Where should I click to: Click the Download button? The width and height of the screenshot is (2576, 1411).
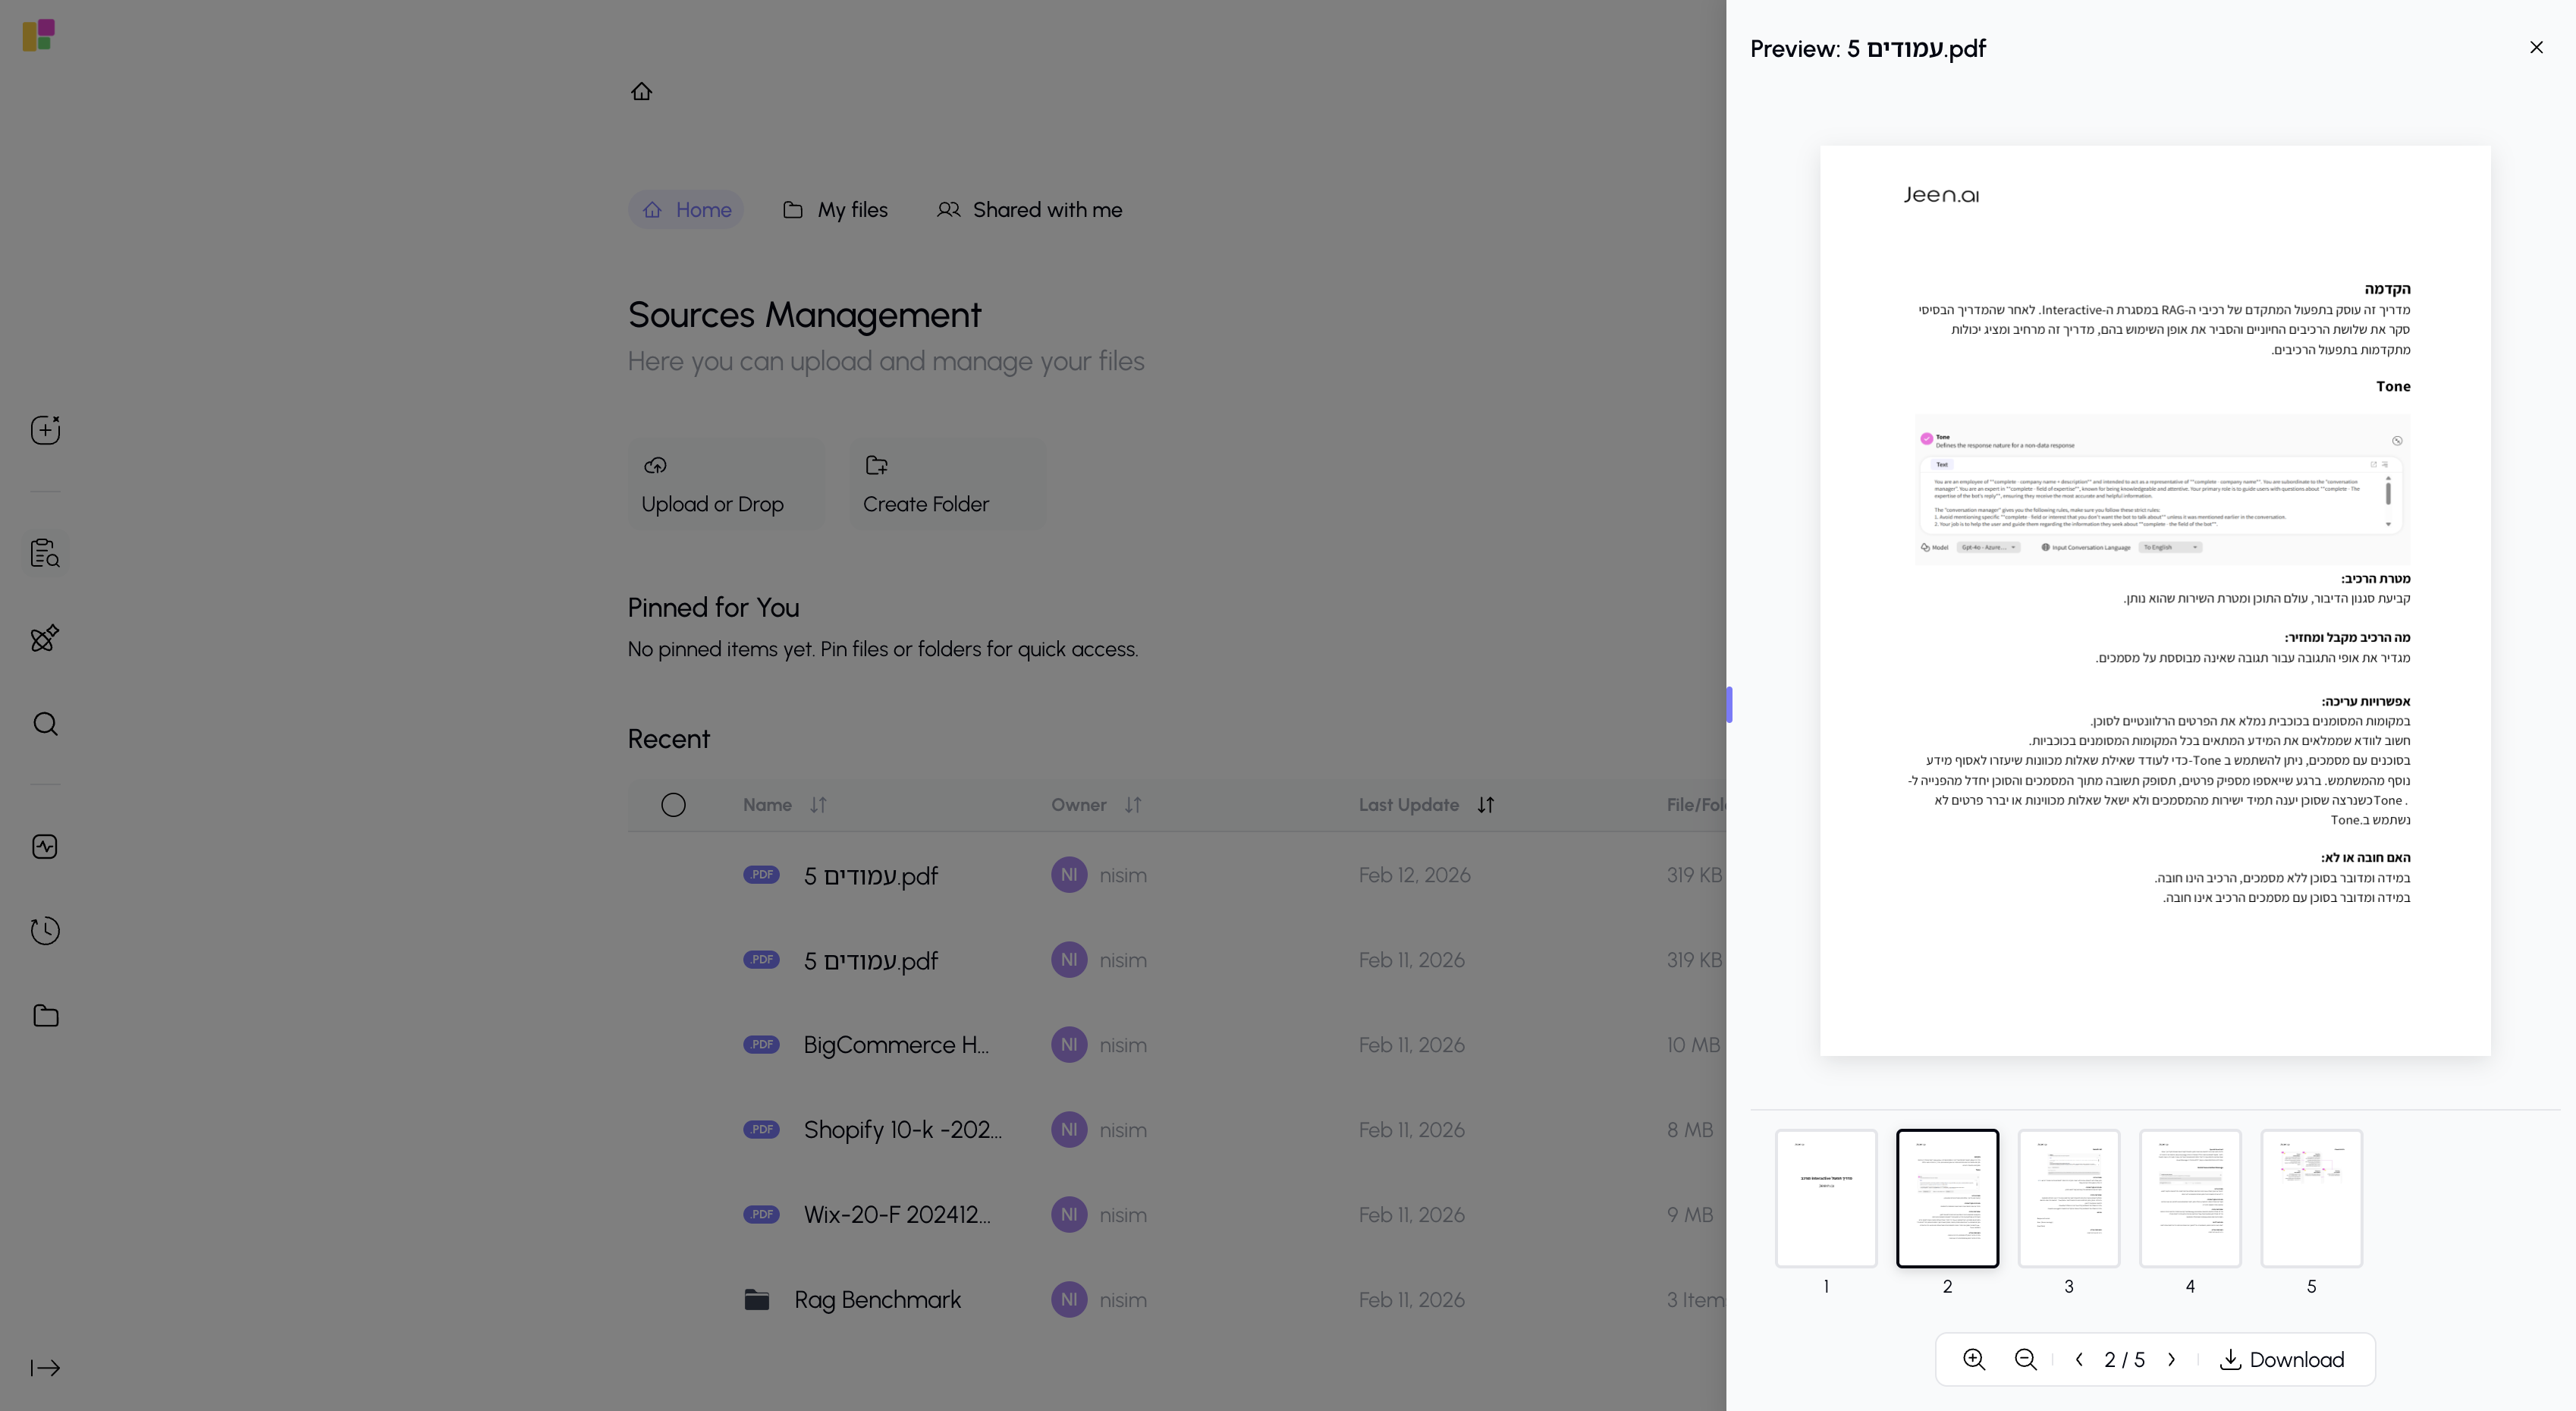click(x=2282, y=1359)
